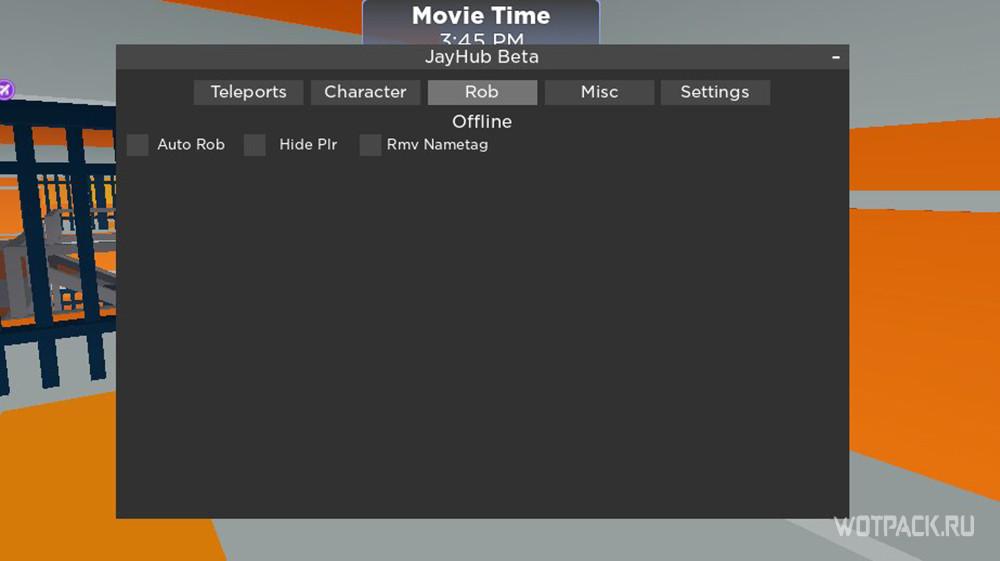Image resolution: width=1000 pixels, height=561 pixels.
Task: Click the Hide Plr label text
Action: (308, 145)
